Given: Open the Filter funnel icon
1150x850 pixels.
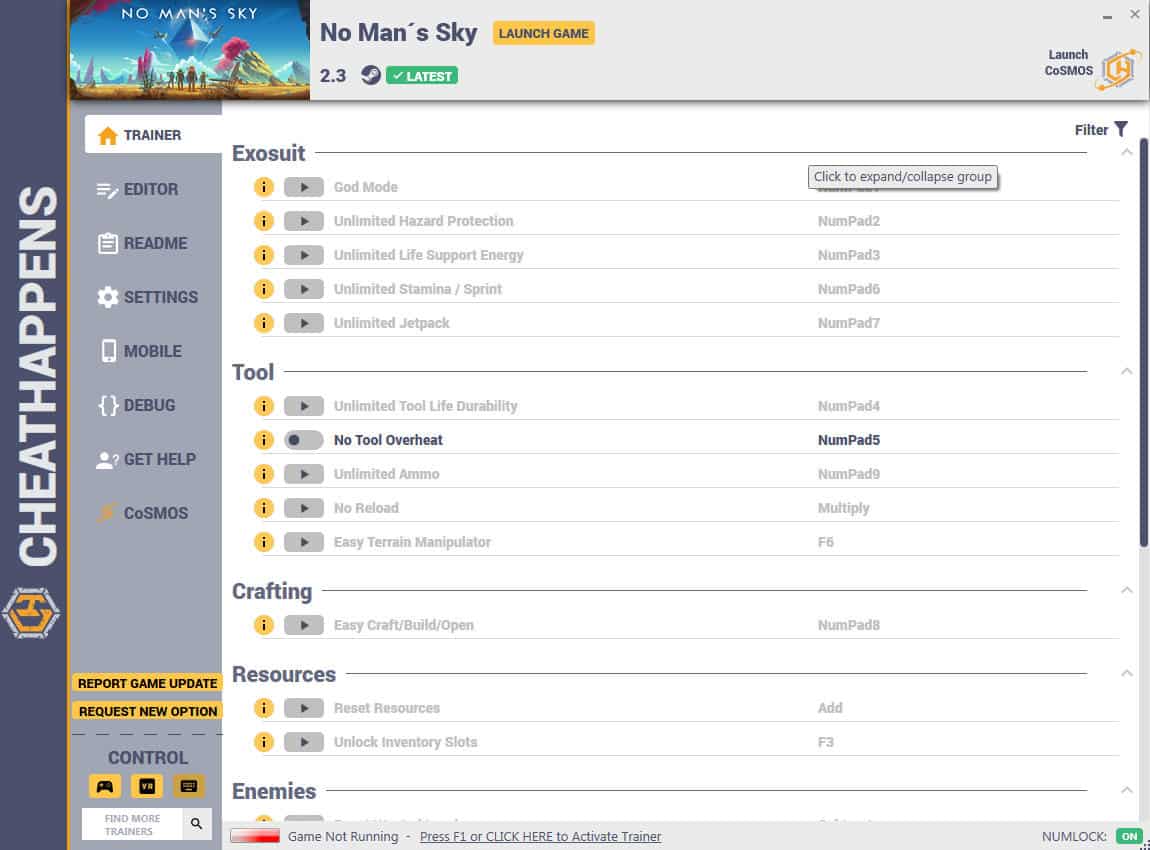Looking at the screenshot, I should coord(1121,129).
